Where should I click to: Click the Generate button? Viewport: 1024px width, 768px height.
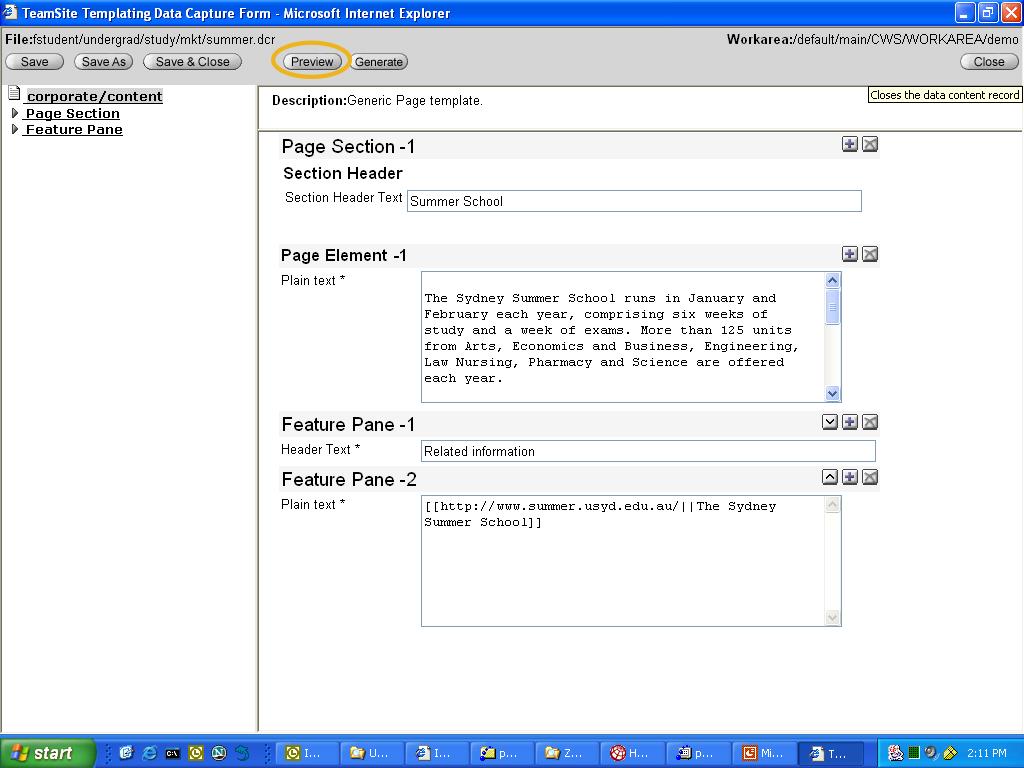click(379, 62)
